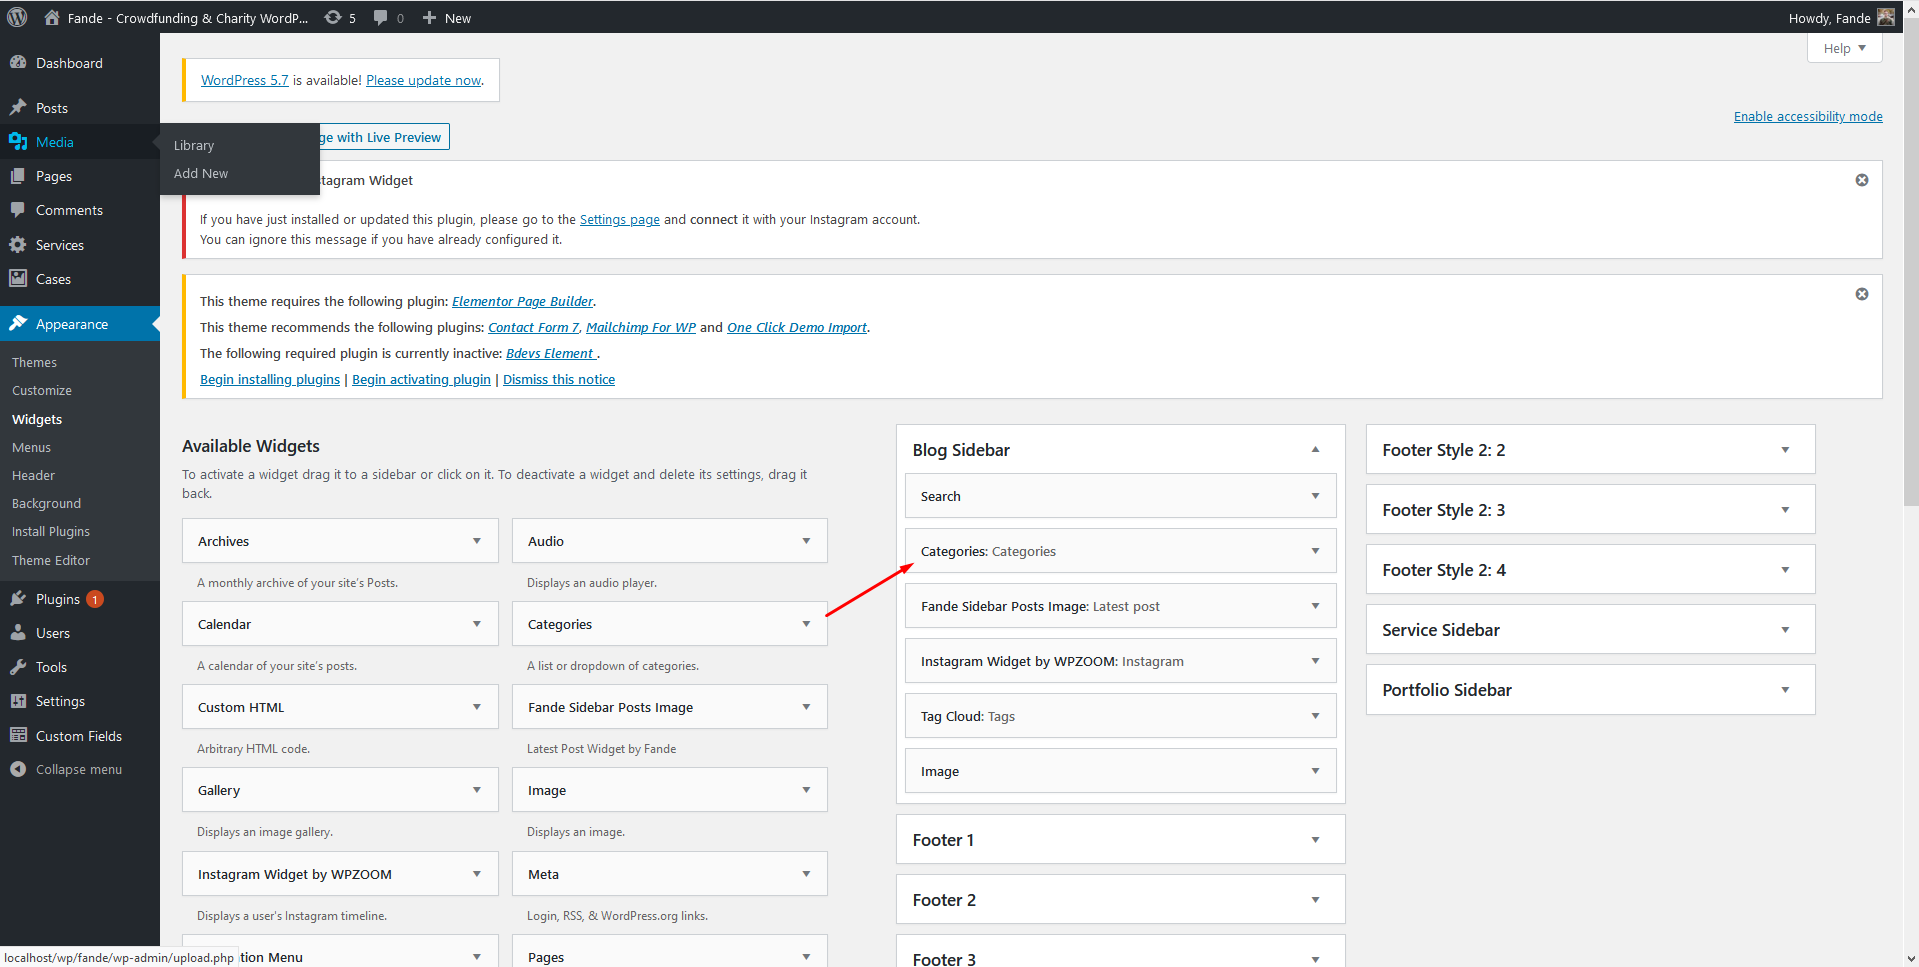Expand the Footer 2 widget area
Image resolution: width=1919 pixels, height=967 pixels.
(1316, 900)
